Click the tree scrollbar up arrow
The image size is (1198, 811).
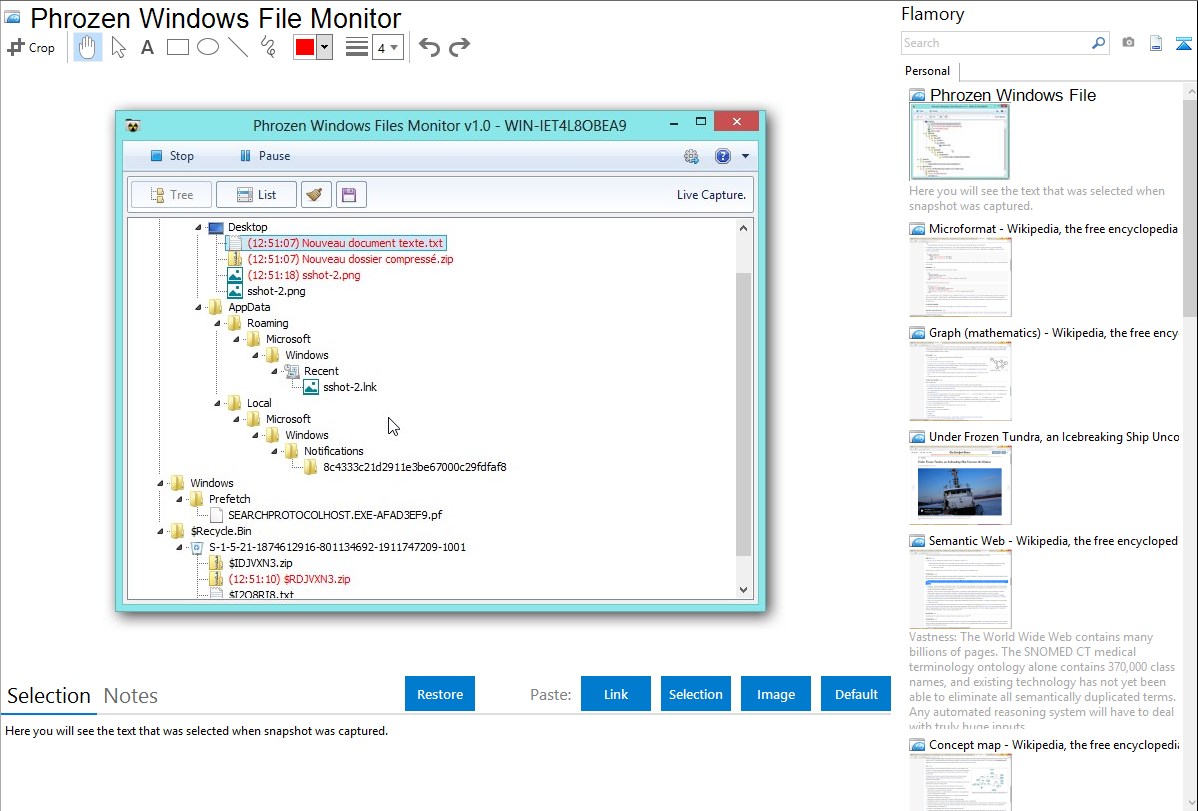click(x=743, y=228)
